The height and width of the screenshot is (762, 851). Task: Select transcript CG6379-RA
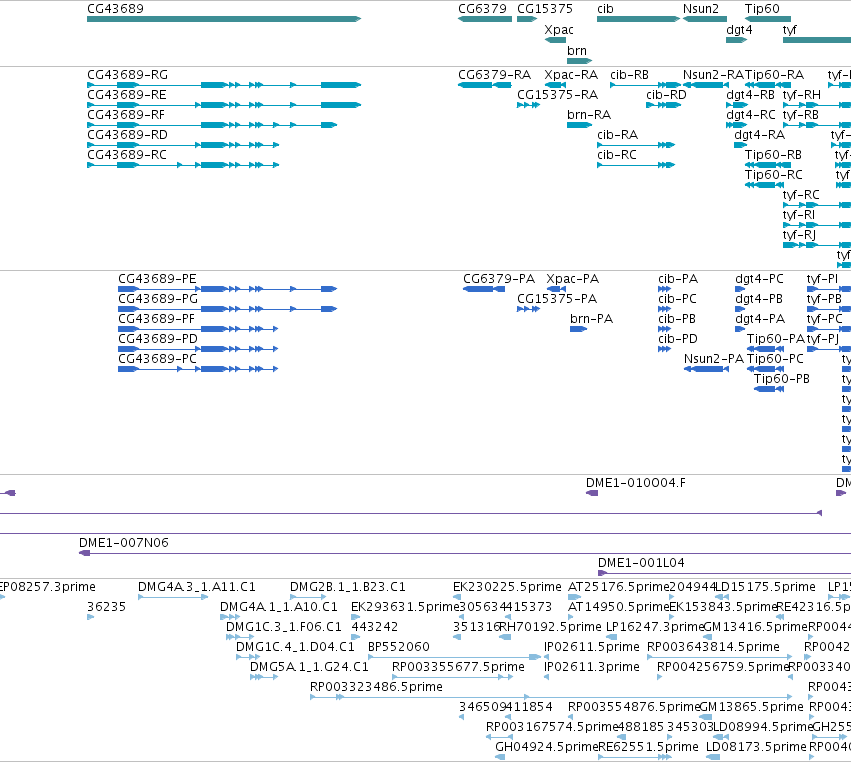pos(485,85)
